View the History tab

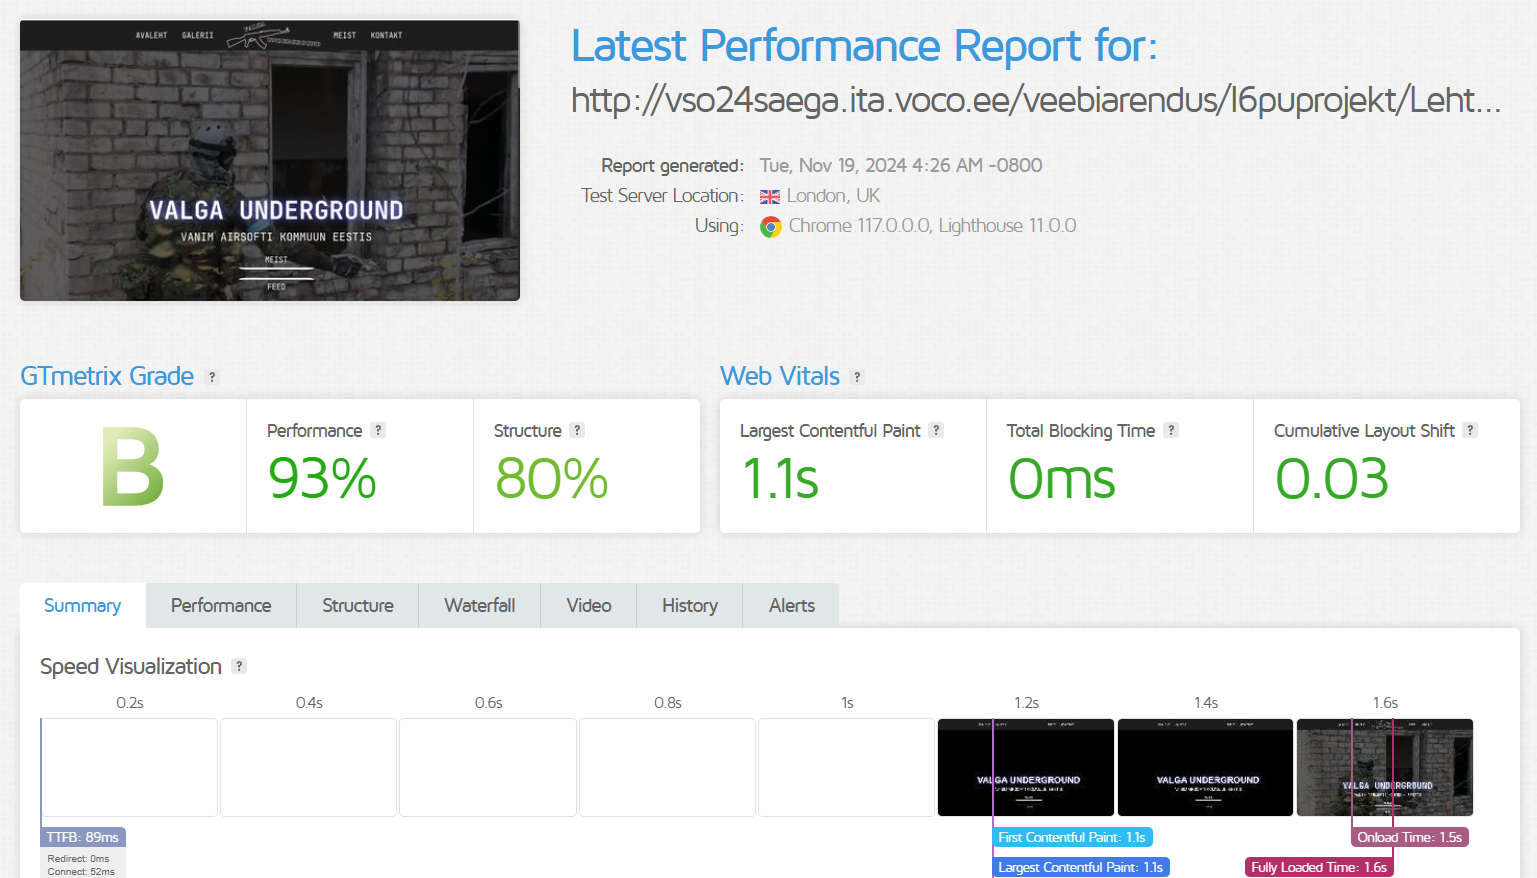689,606
